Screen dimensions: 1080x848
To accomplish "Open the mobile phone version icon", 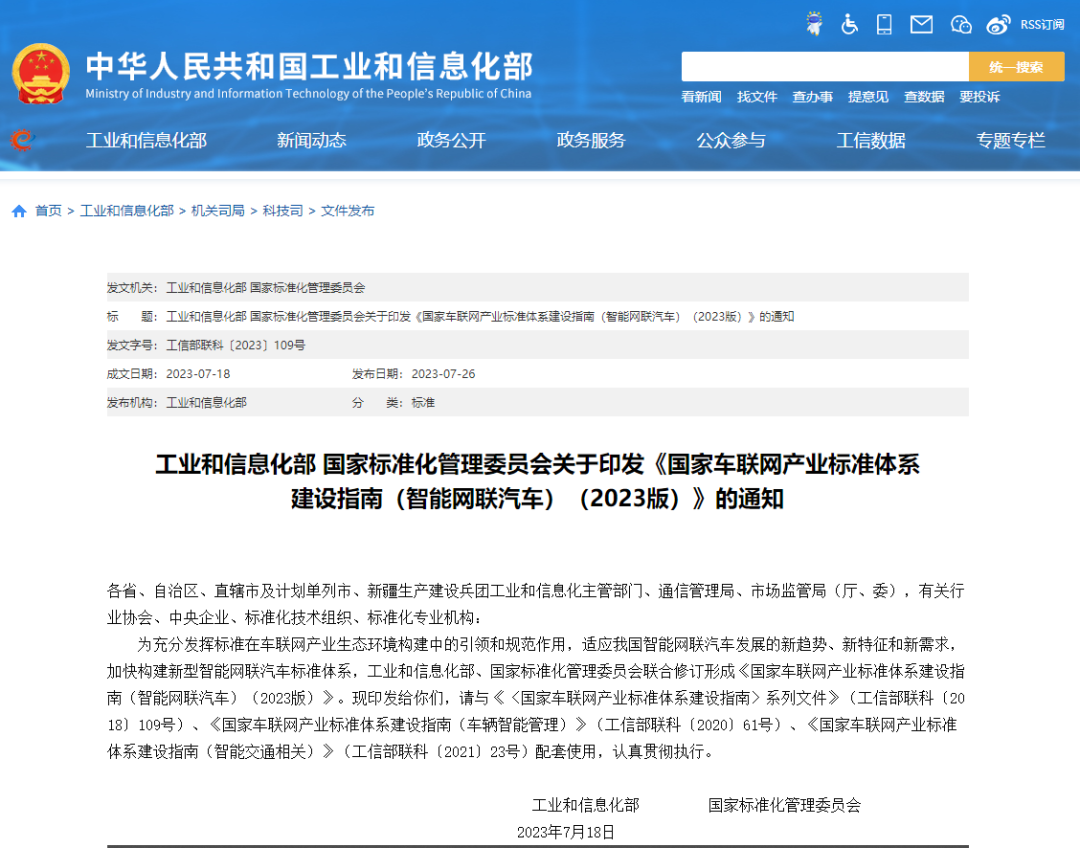I will point(884,25).
